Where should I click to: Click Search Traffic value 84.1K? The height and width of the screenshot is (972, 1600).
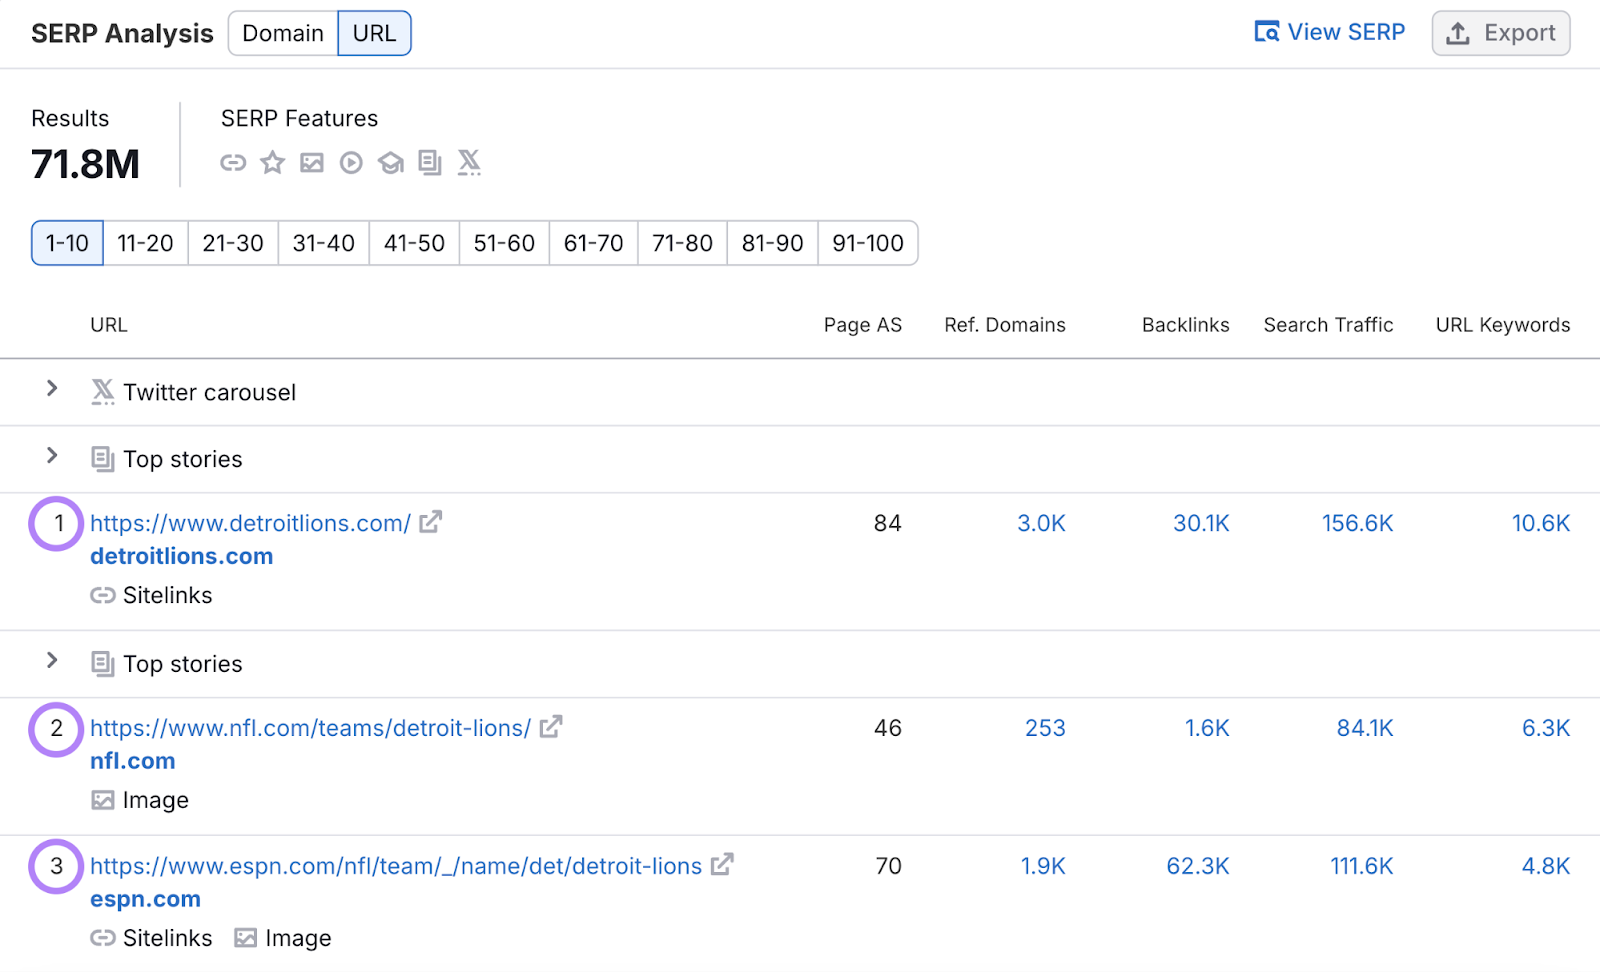click(x=1365, y=728)
